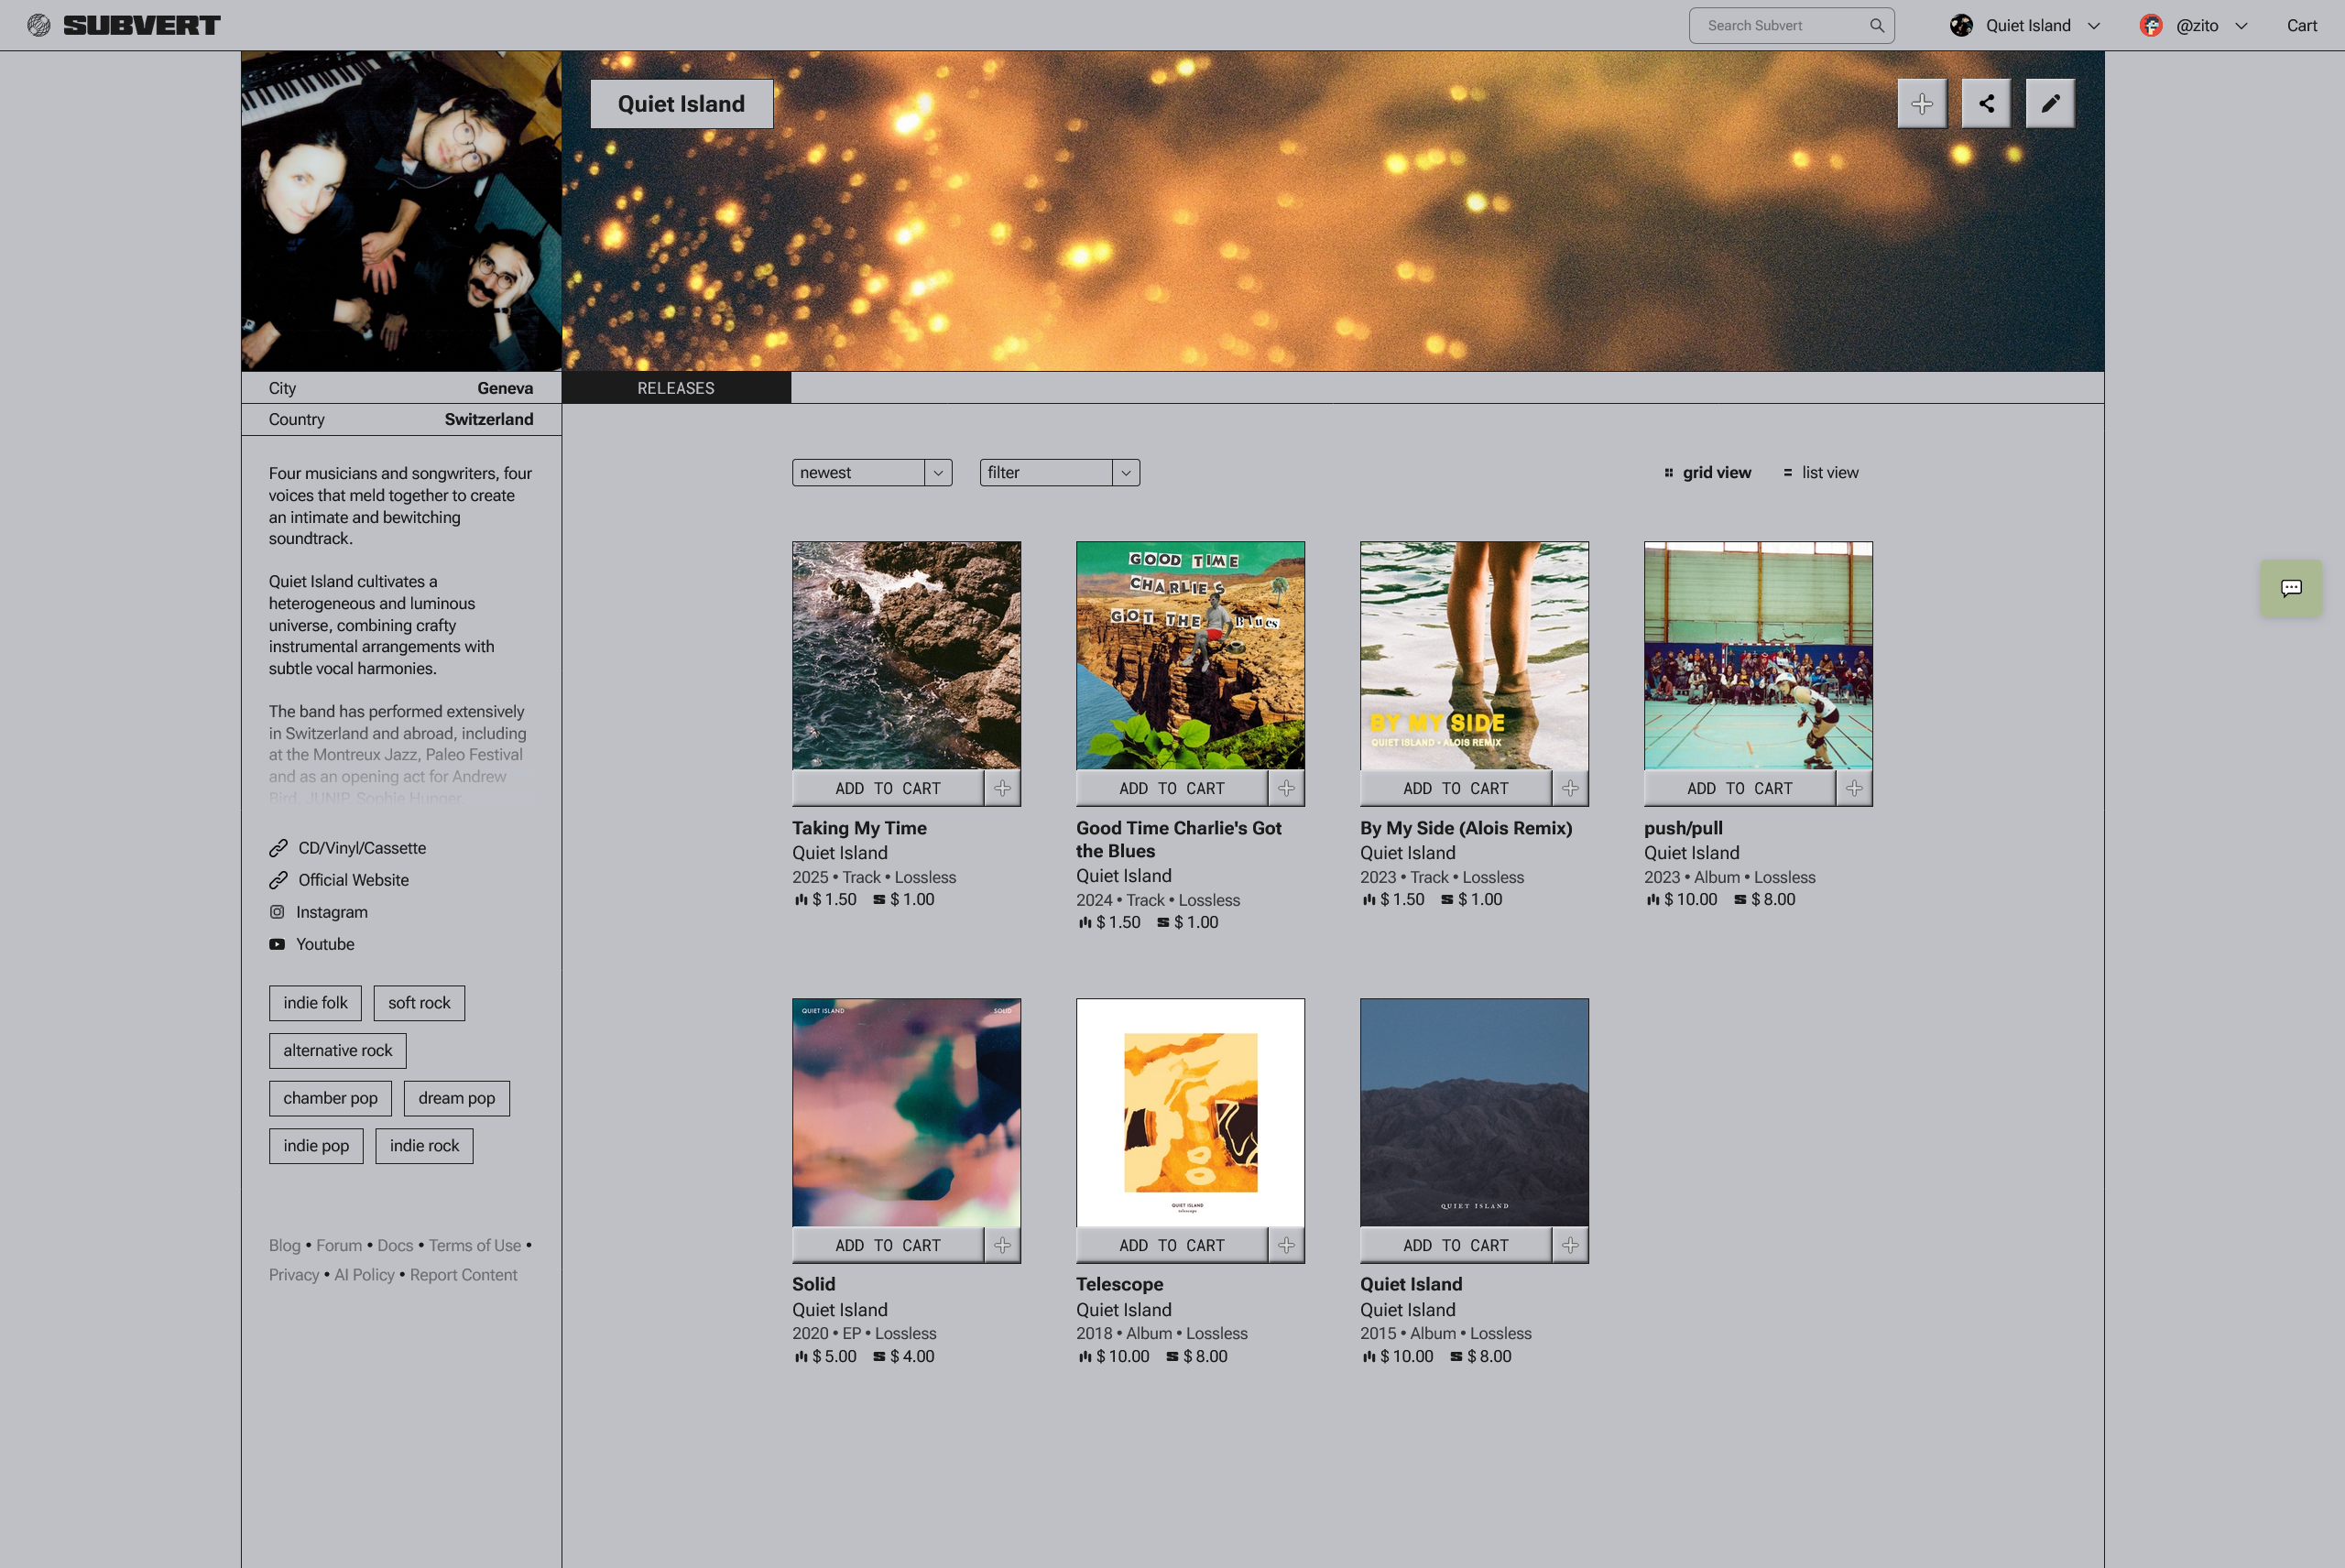Open the Instagram link

pyautogui.click(x=331, y=912)
